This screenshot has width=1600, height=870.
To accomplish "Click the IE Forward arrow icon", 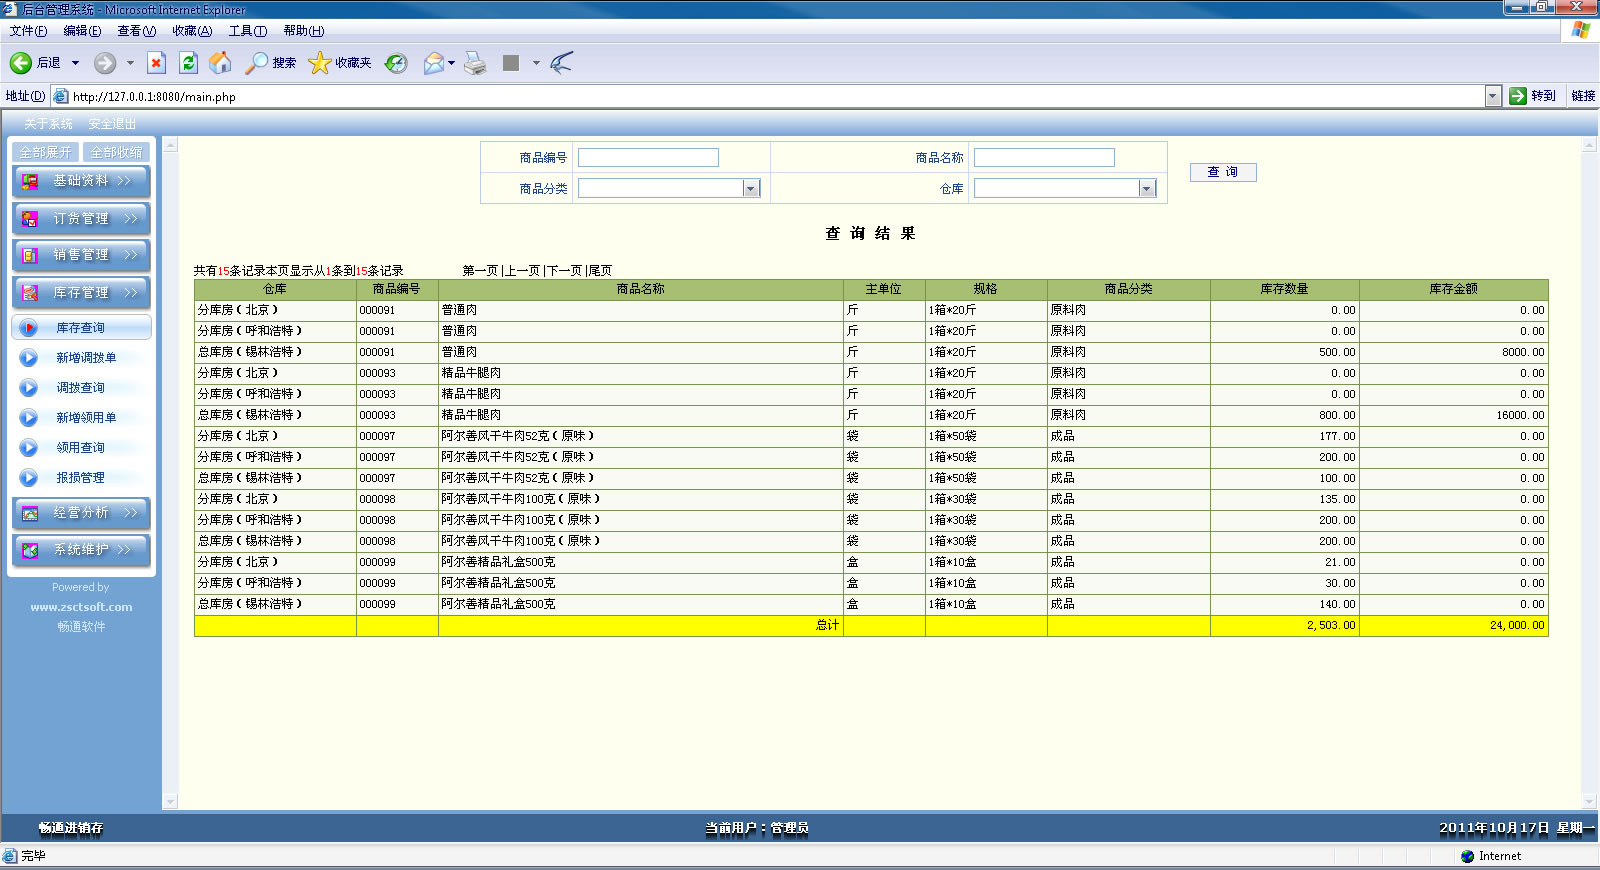I will [x=105, y=63].
